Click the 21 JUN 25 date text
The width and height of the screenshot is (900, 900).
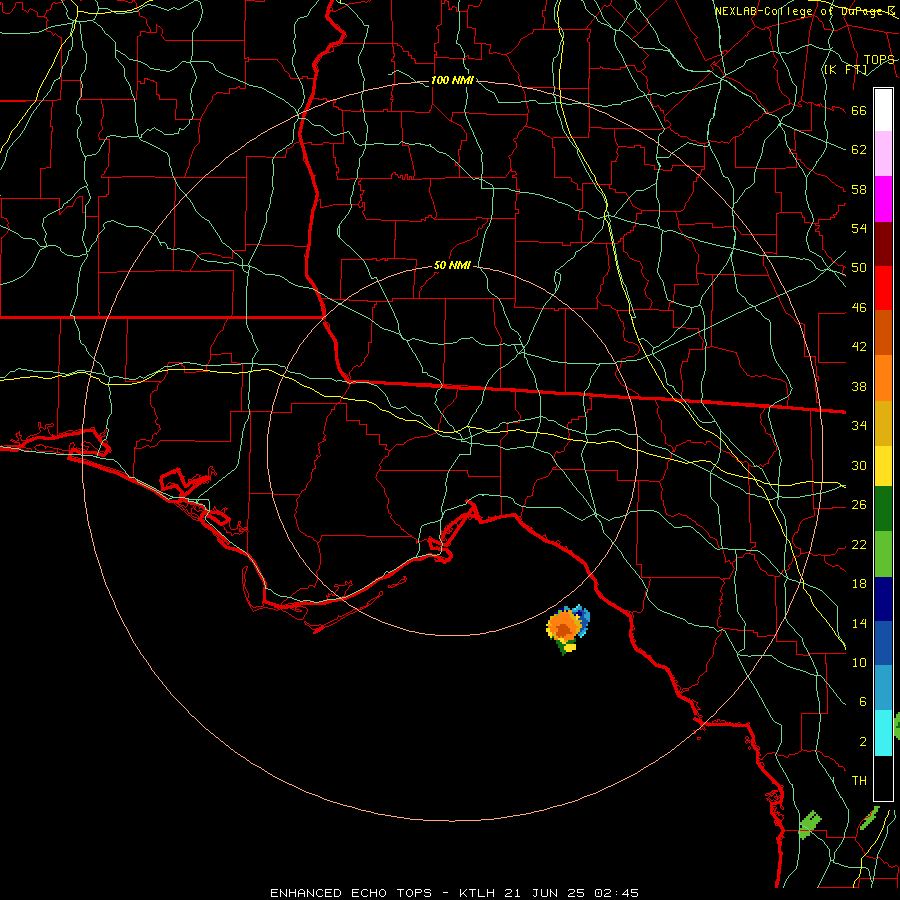point(546,893)
